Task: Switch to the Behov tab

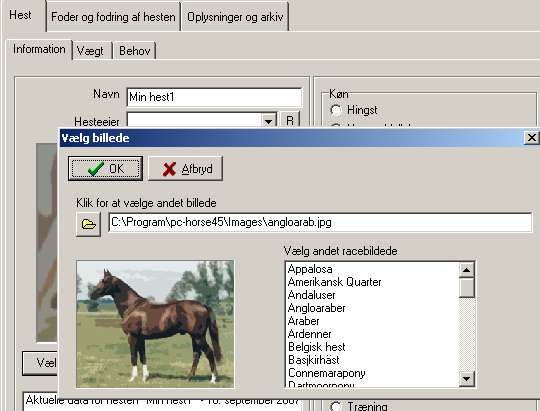Action: pyautogui.click(x=135, y=51)
